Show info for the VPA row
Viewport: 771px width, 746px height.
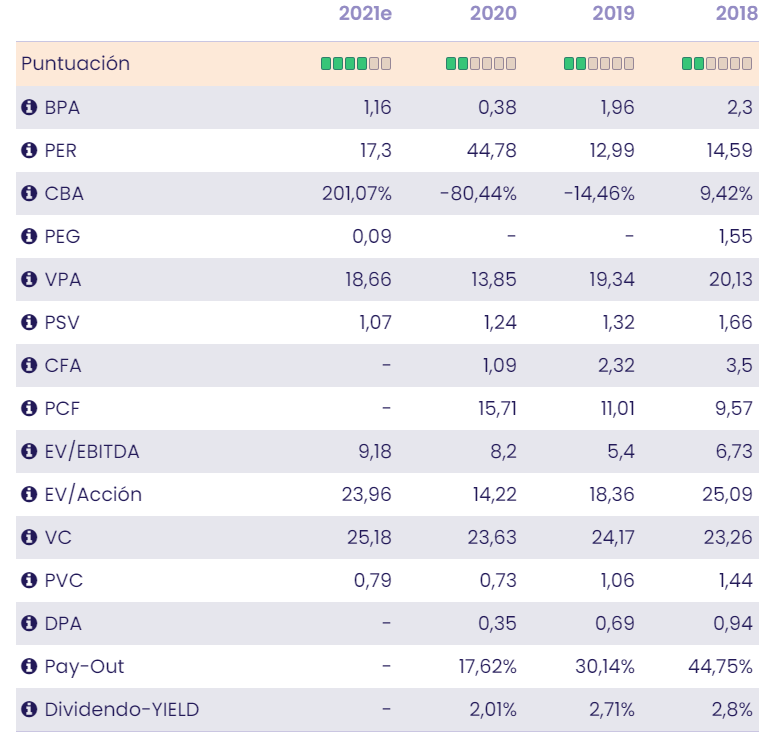click(x=29, y=280)
